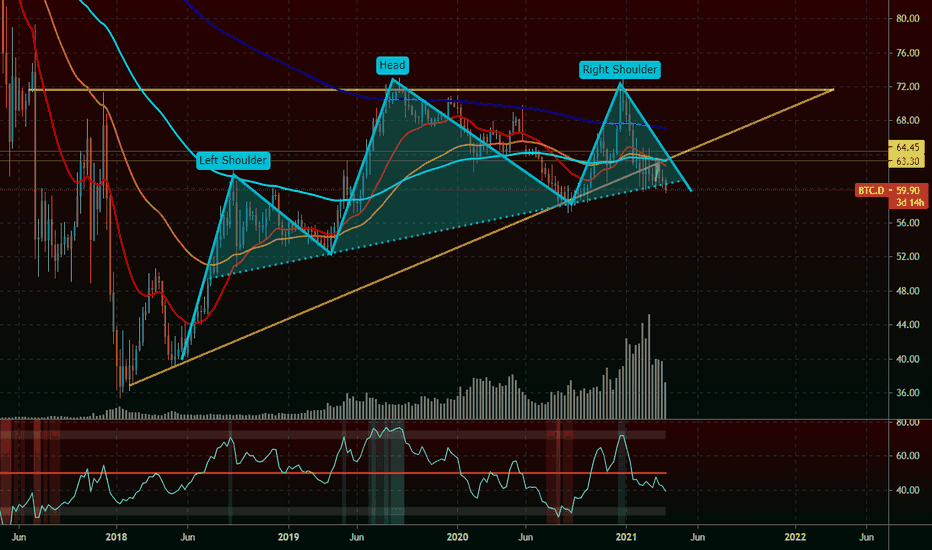
Task: Click 44.00 on the price scale
Action: click(908, 325)
